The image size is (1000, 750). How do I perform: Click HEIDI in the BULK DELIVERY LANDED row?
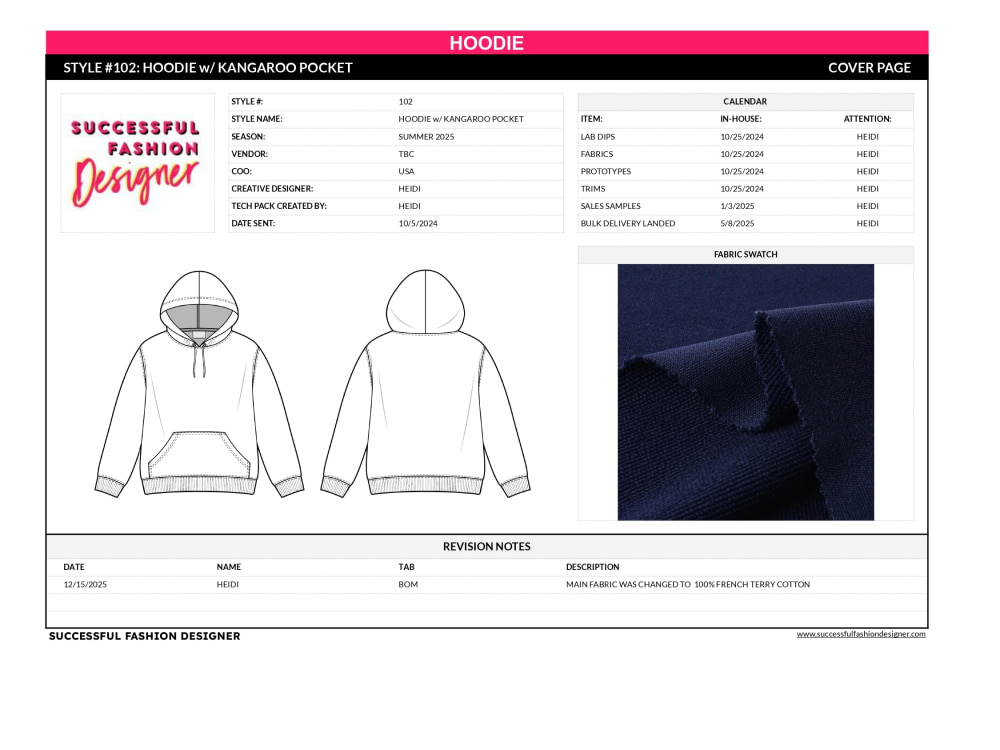[867, 223]
